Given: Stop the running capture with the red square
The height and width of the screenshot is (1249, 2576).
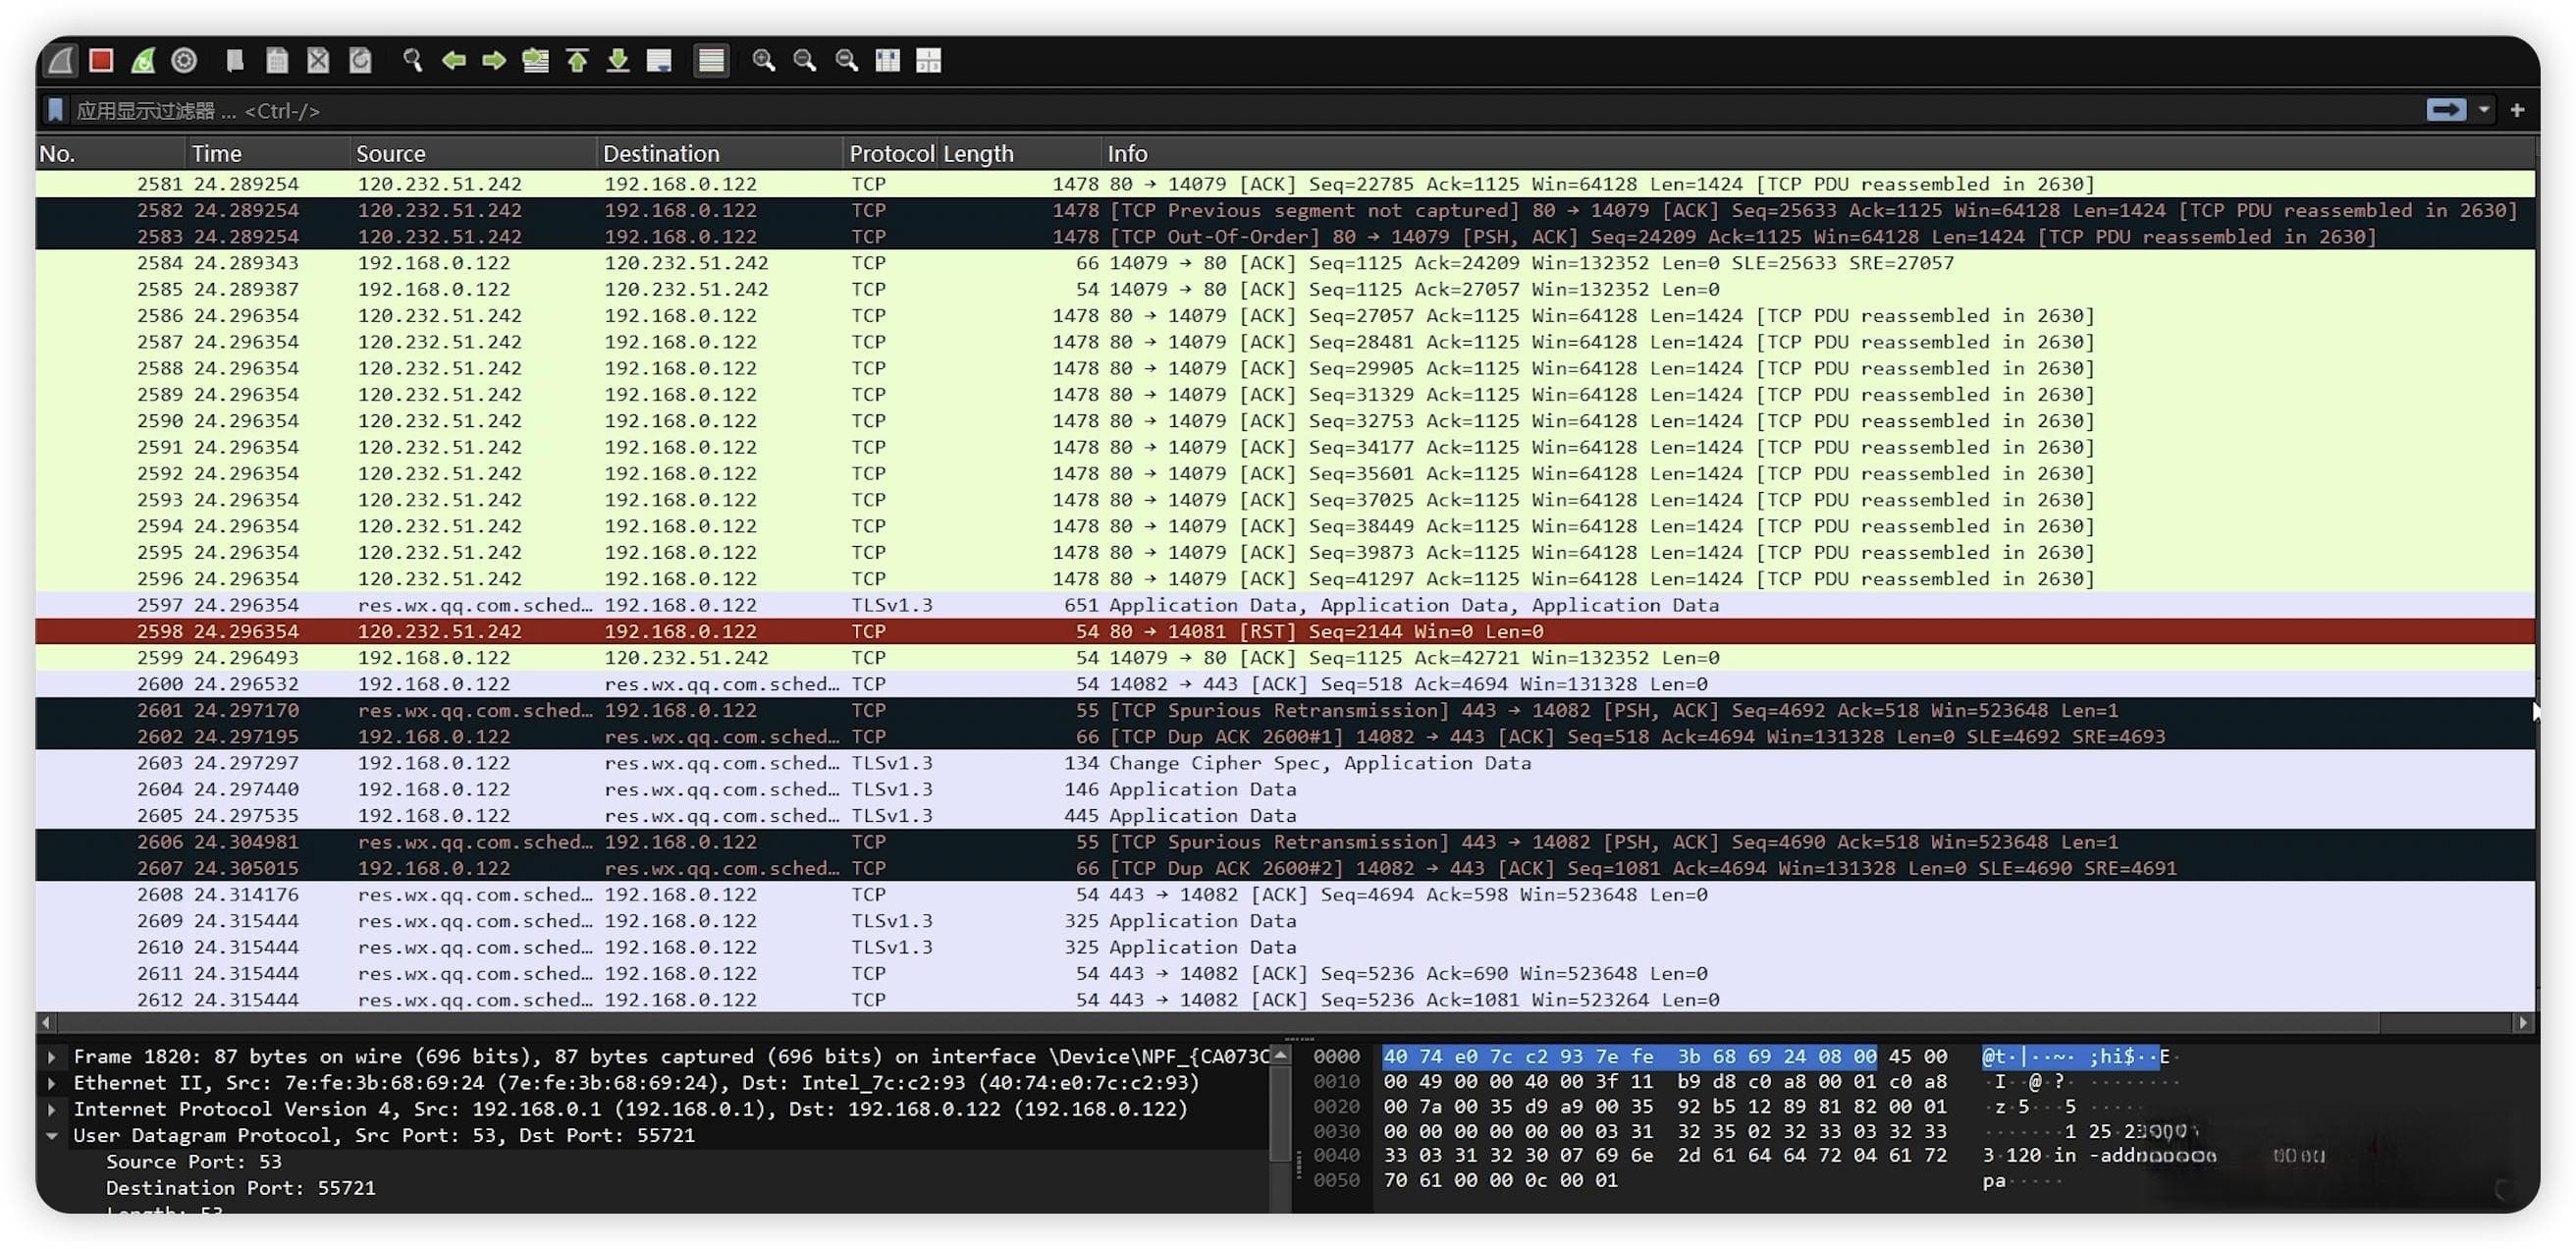Looking at the screenshot, I should point(101,60).
